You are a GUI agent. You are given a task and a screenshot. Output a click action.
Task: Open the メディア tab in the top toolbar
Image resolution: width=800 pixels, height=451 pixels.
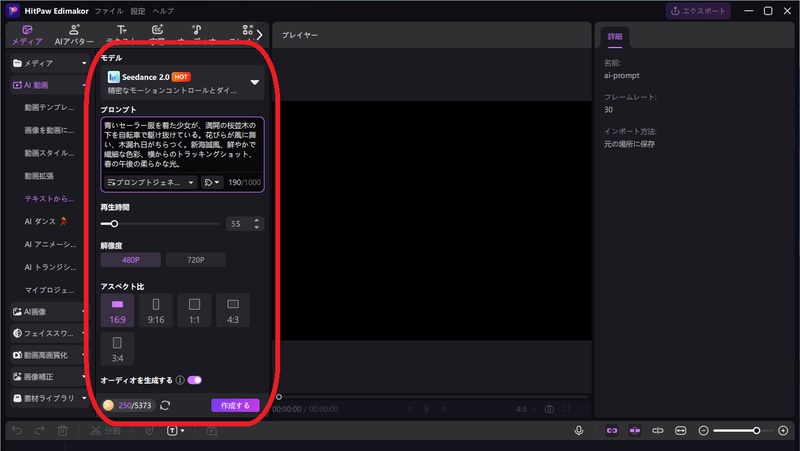27,35
